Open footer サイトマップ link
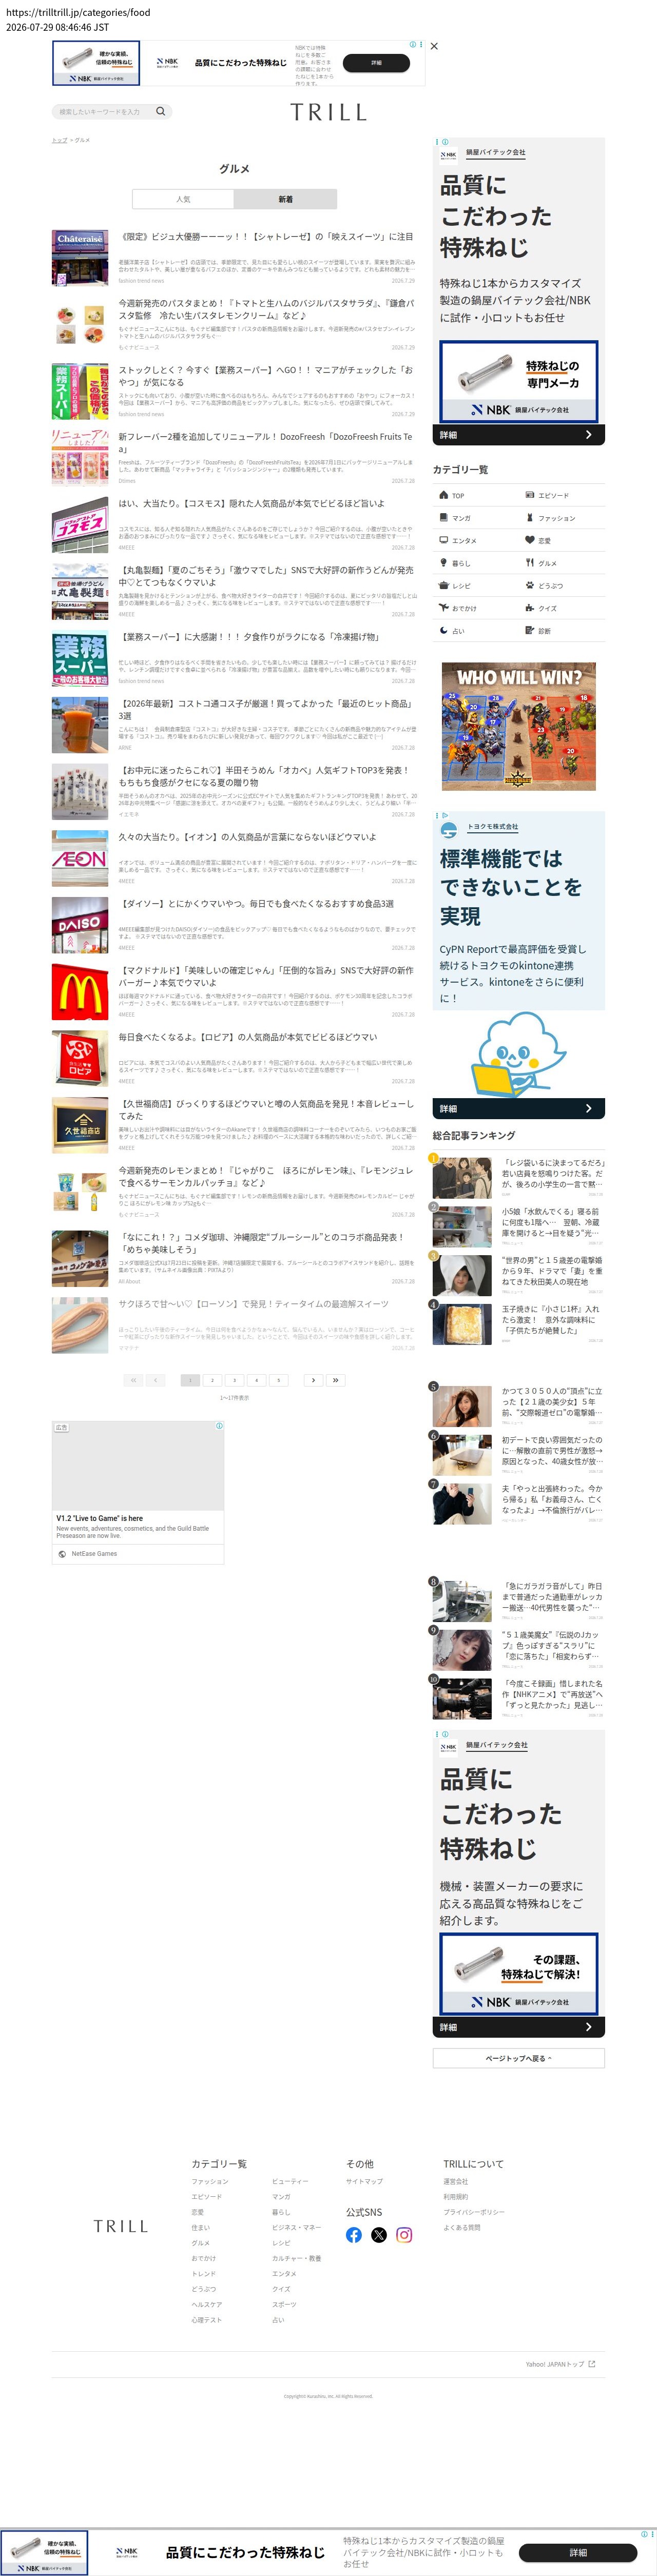 coord(364,2181)
